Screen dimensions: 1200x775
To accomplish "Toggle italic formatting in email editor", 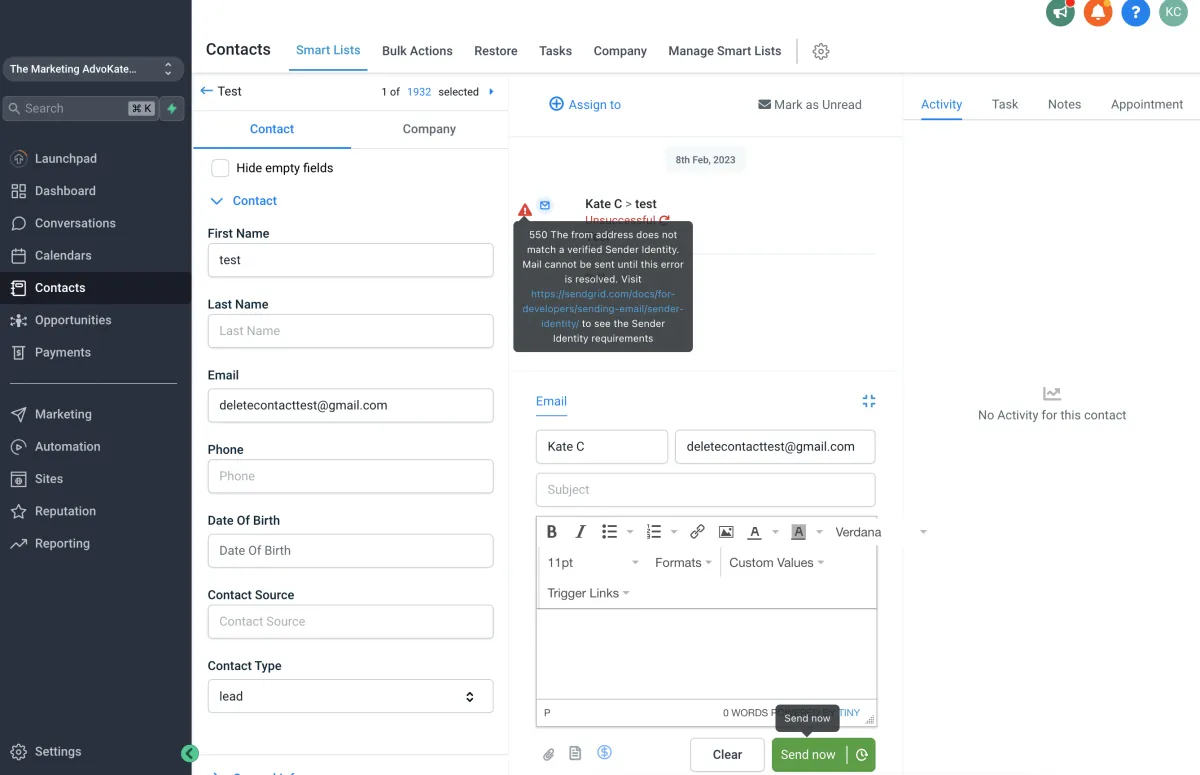I will (x=580, y=532).
